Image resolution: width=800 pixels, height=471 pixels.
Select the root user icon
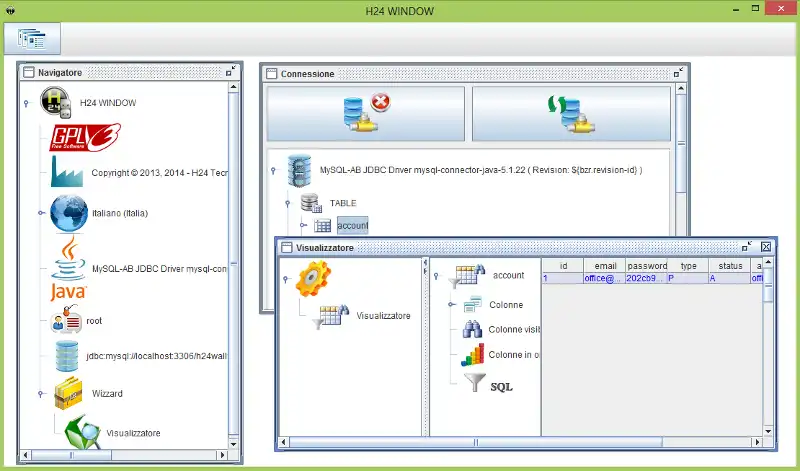click(66, 320)
